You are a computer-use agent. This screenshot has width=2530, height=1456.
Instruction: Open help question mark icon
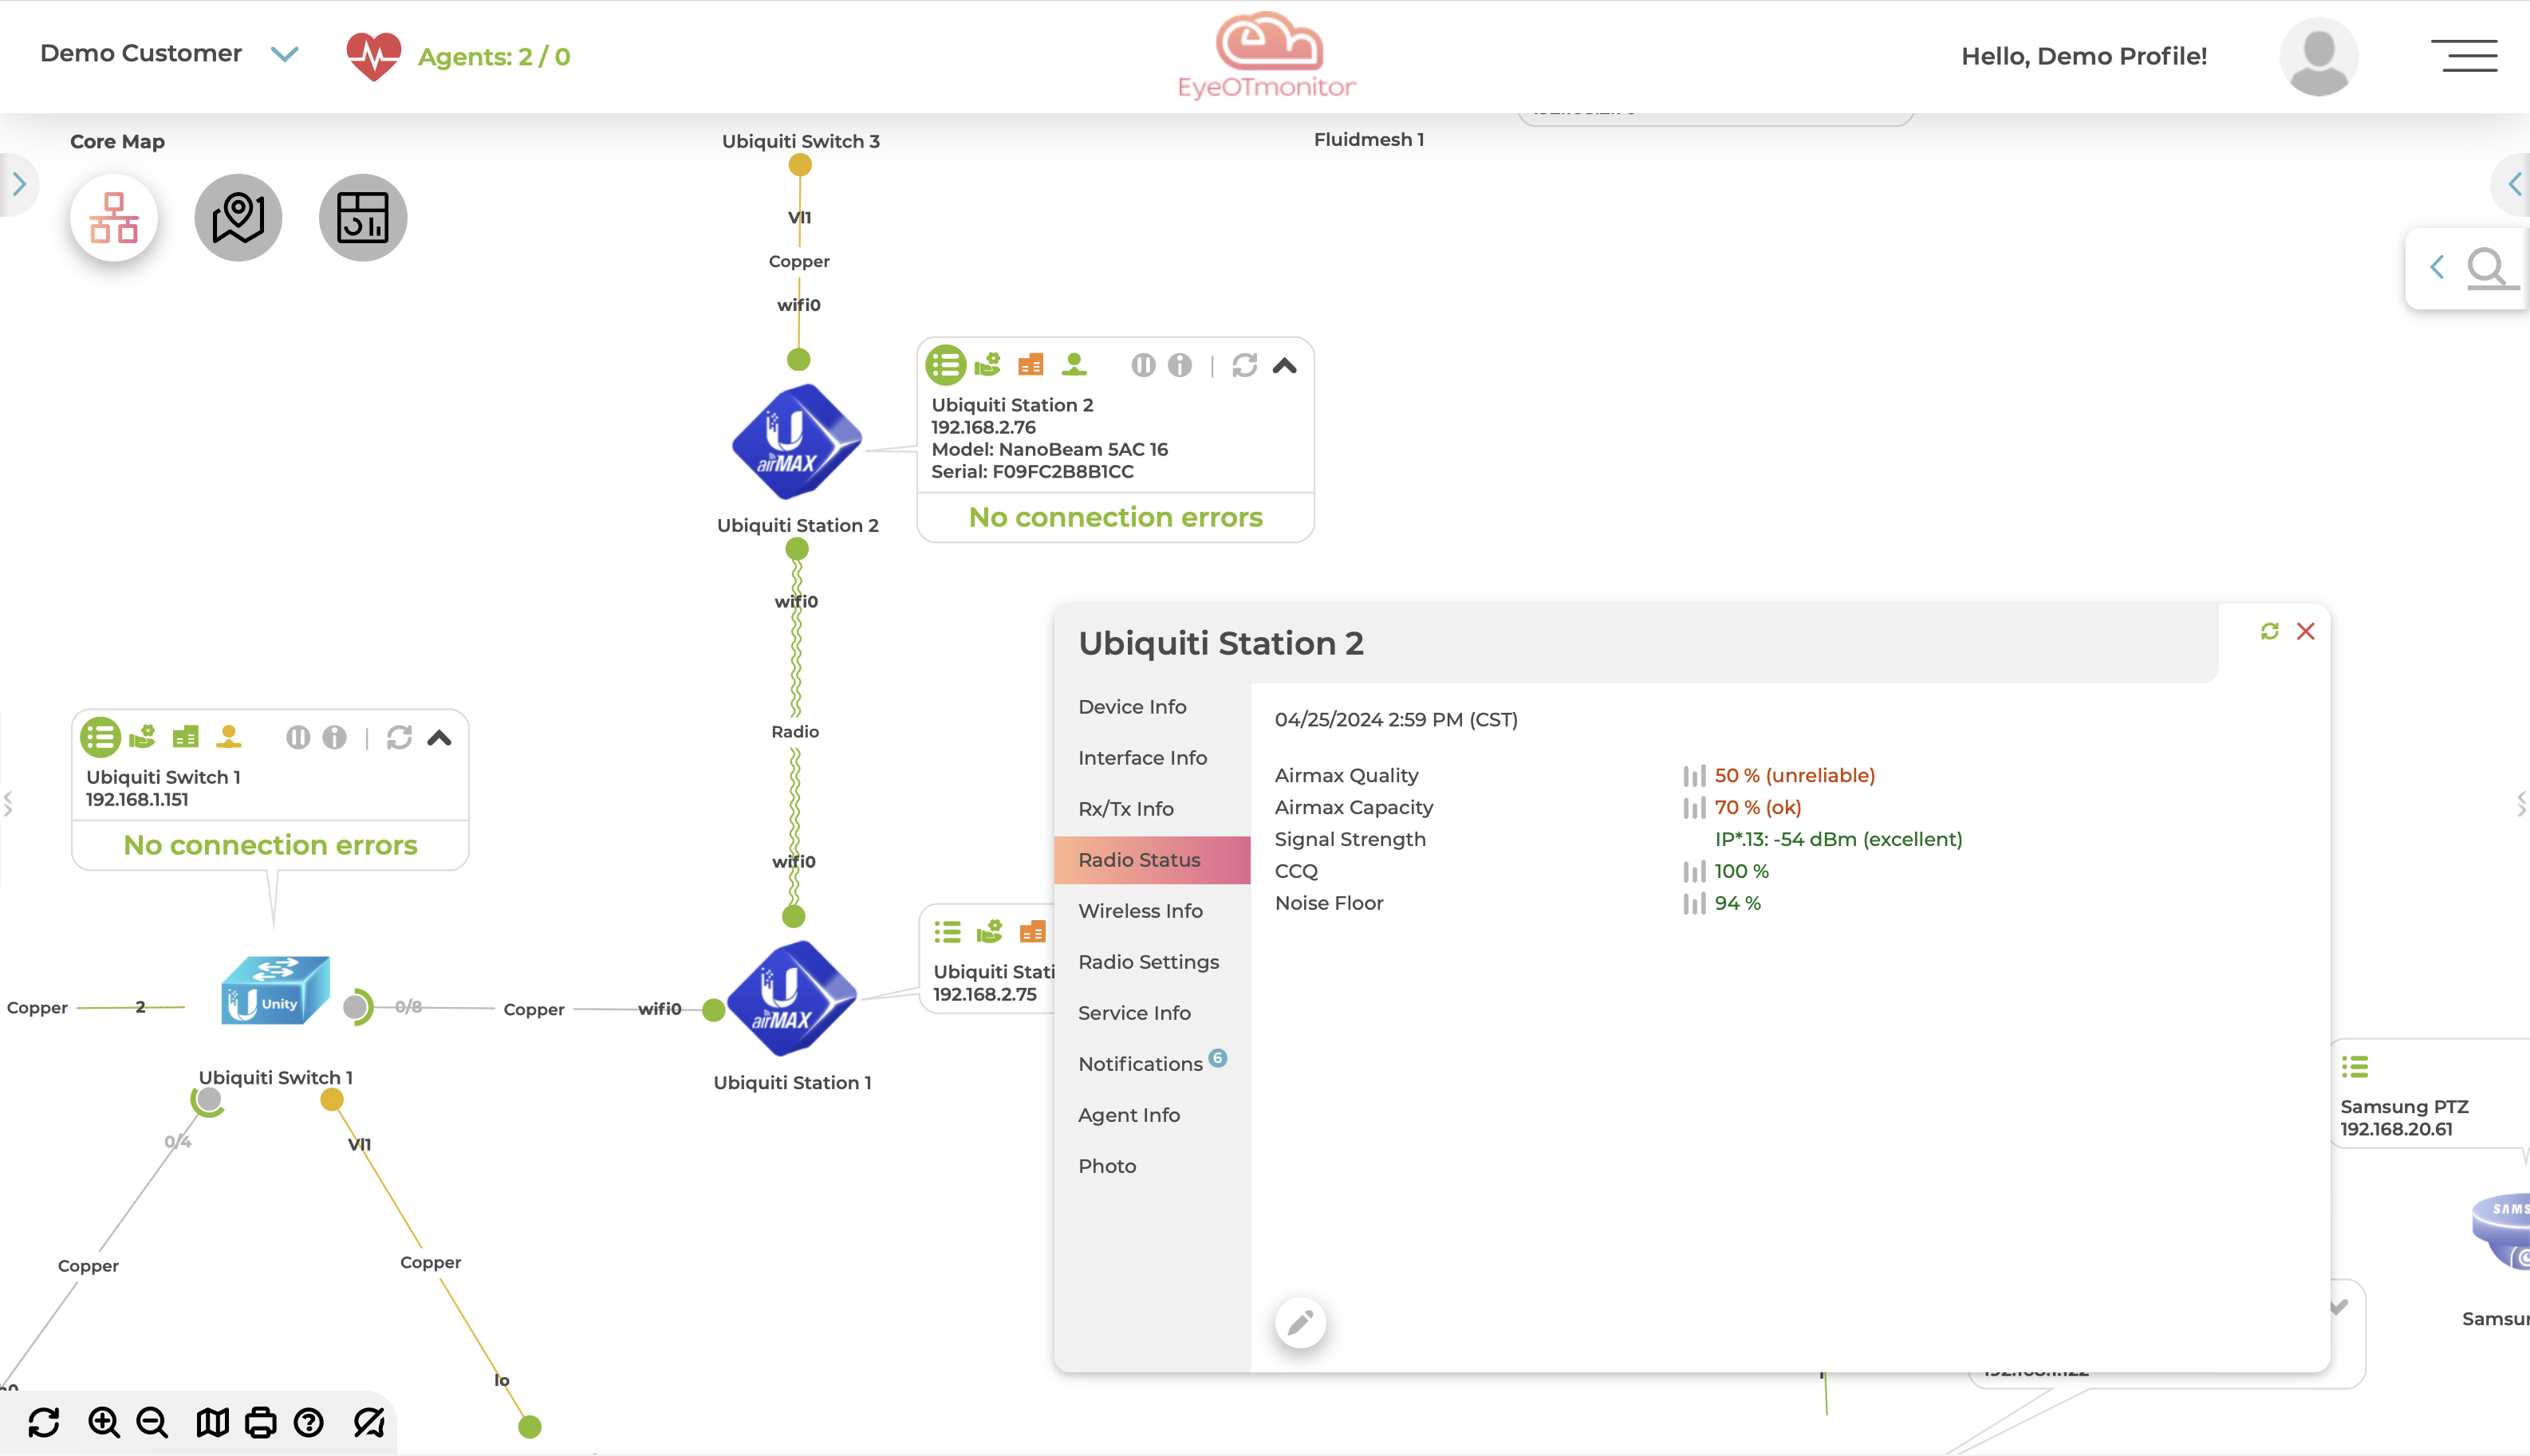pyautogui.click(x=309, y=1422)
